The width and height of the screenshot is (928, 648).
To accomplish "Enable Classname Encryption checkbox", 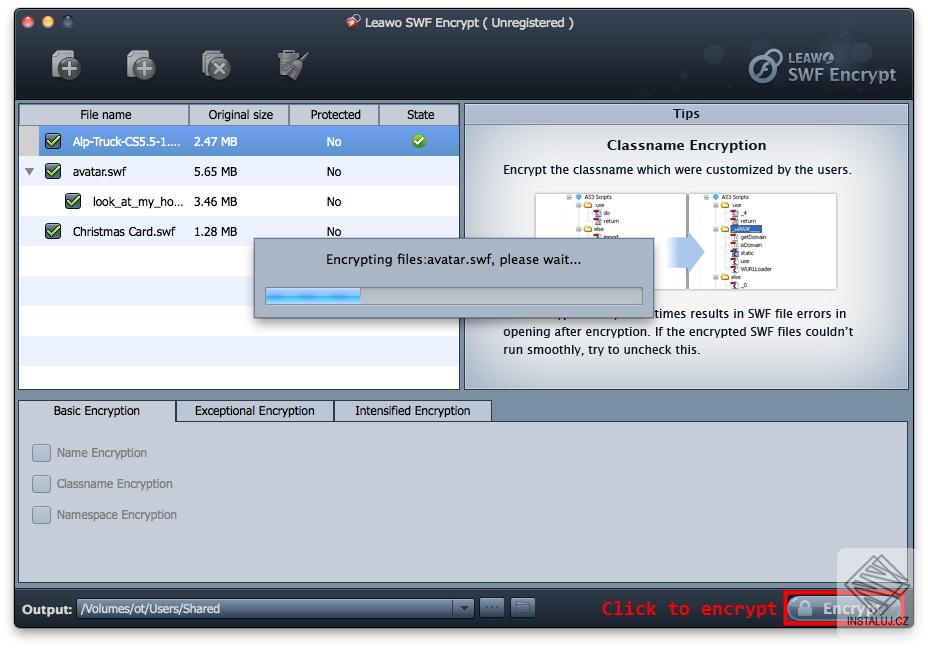I will (41, 483).
